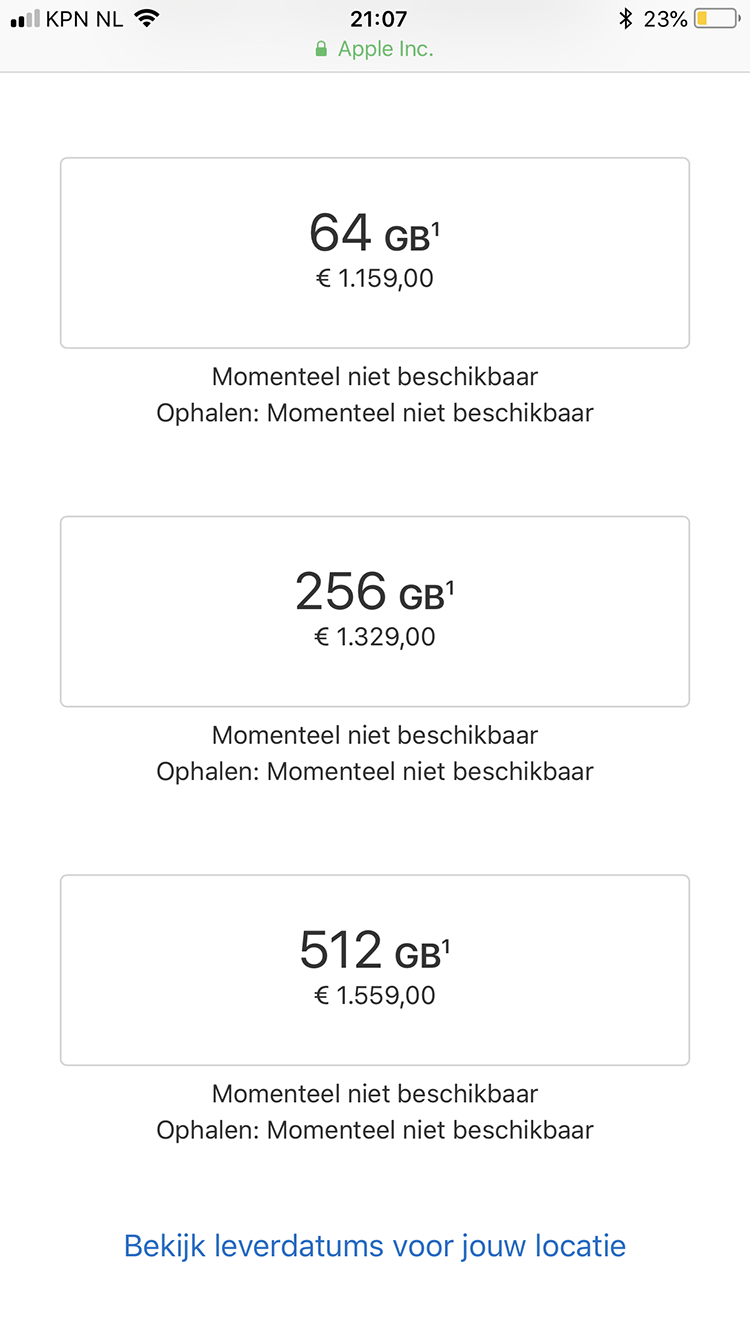
Task: Tap the € 1.159,00 price text
Action: point(375,278)
